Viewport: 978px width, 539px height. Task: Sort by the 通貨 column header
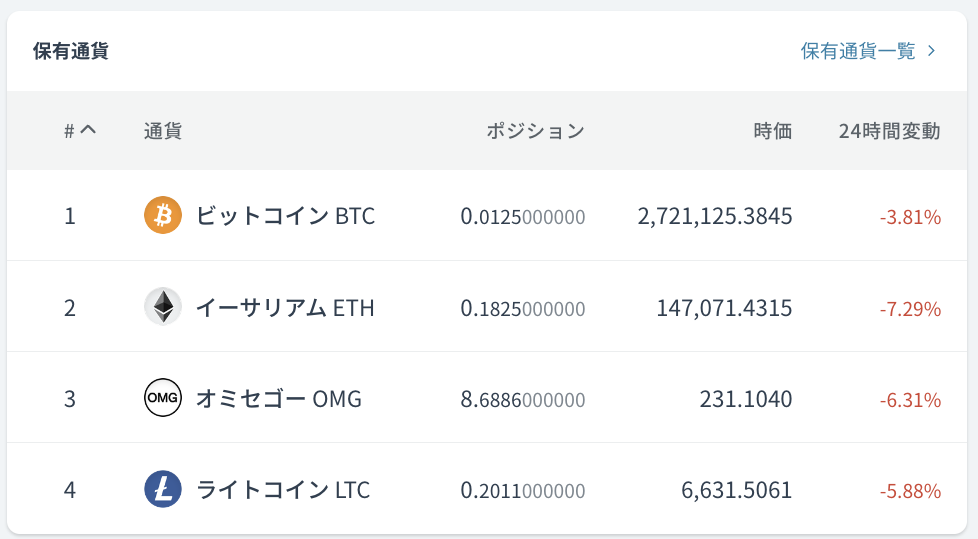click(163, 131)
